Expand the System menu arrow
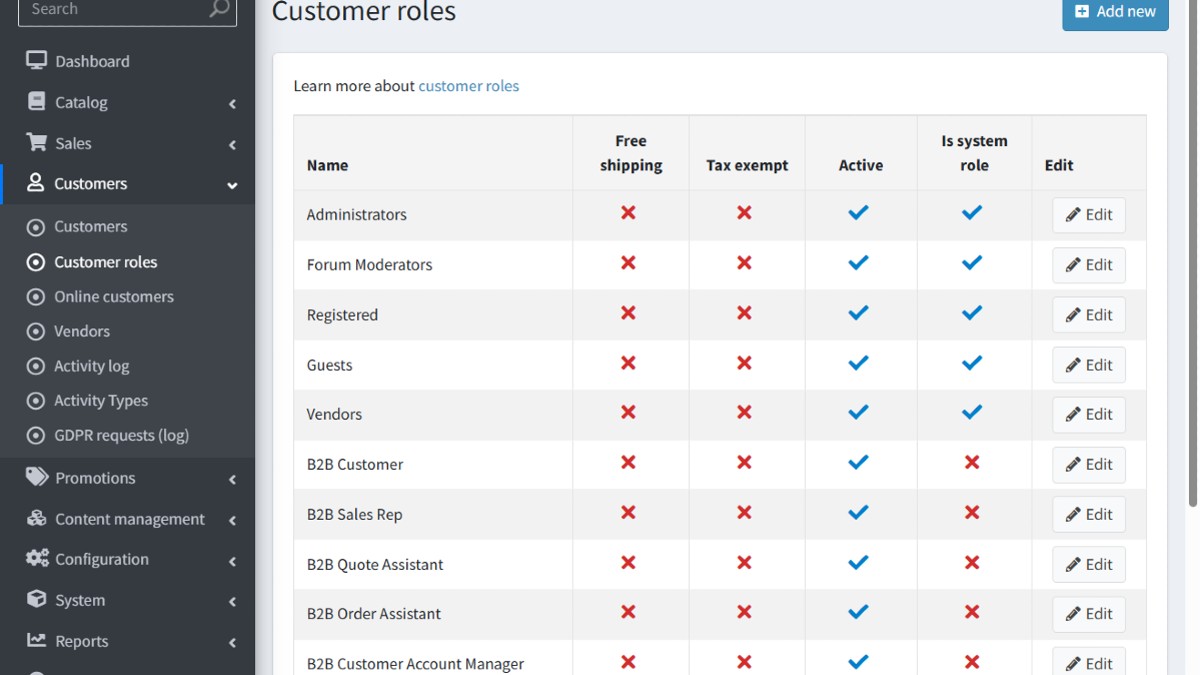Image resolution: width=1200 pixels, height=675 pixels. coord(232,602)
